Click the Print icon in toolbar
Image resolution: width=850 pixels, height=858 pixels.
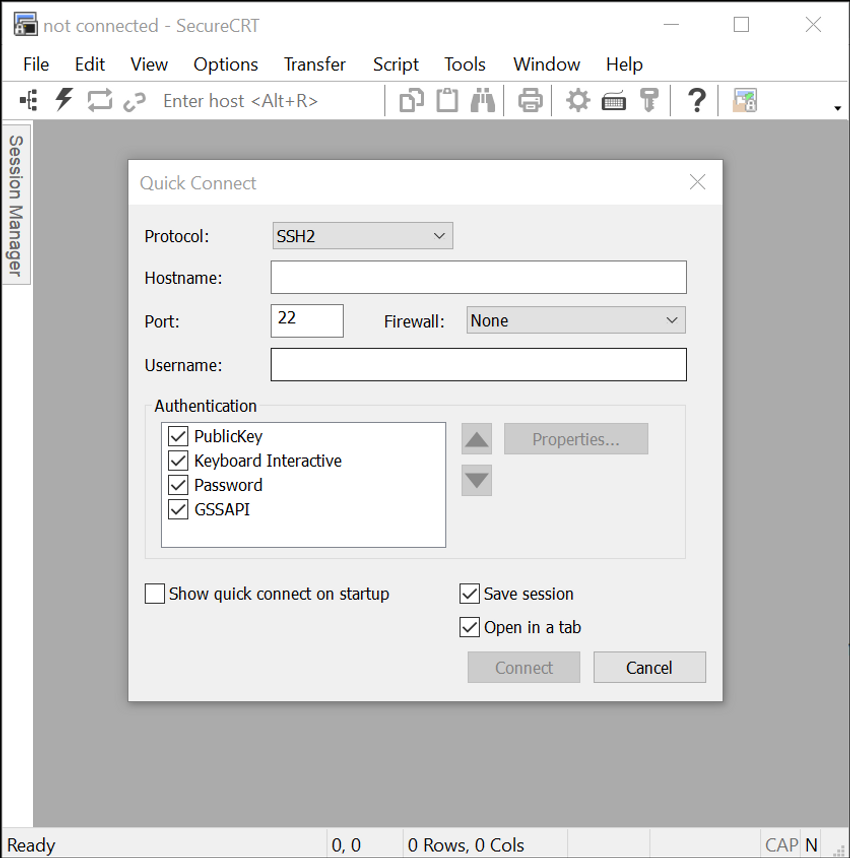[x=530, y=101]
